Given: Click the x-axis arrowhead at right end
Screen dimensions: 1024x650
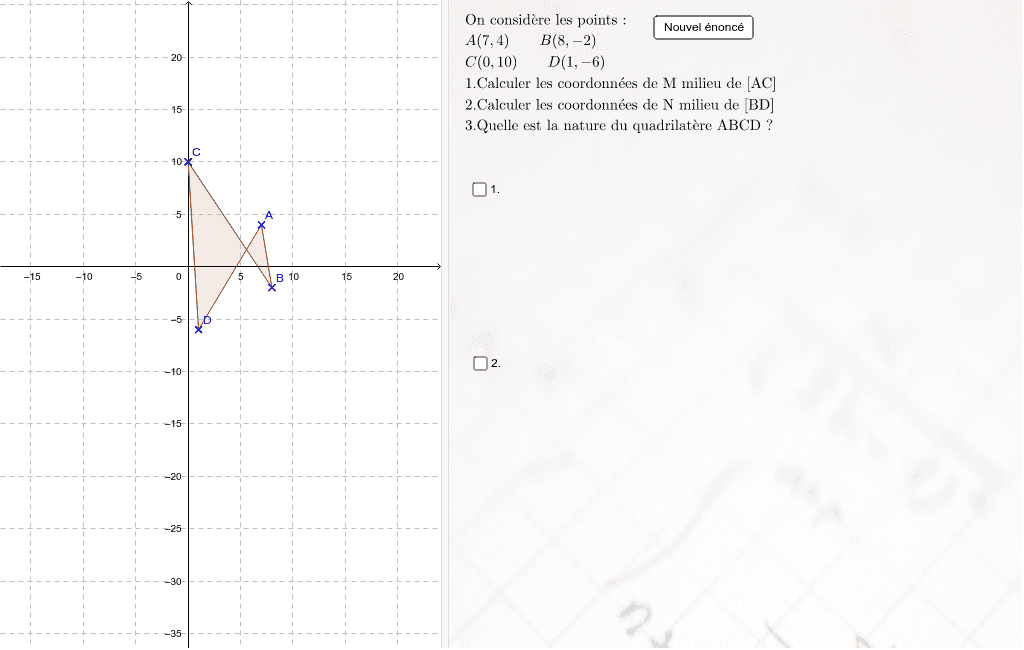Looking at the screenshot, I should (437, 267).
